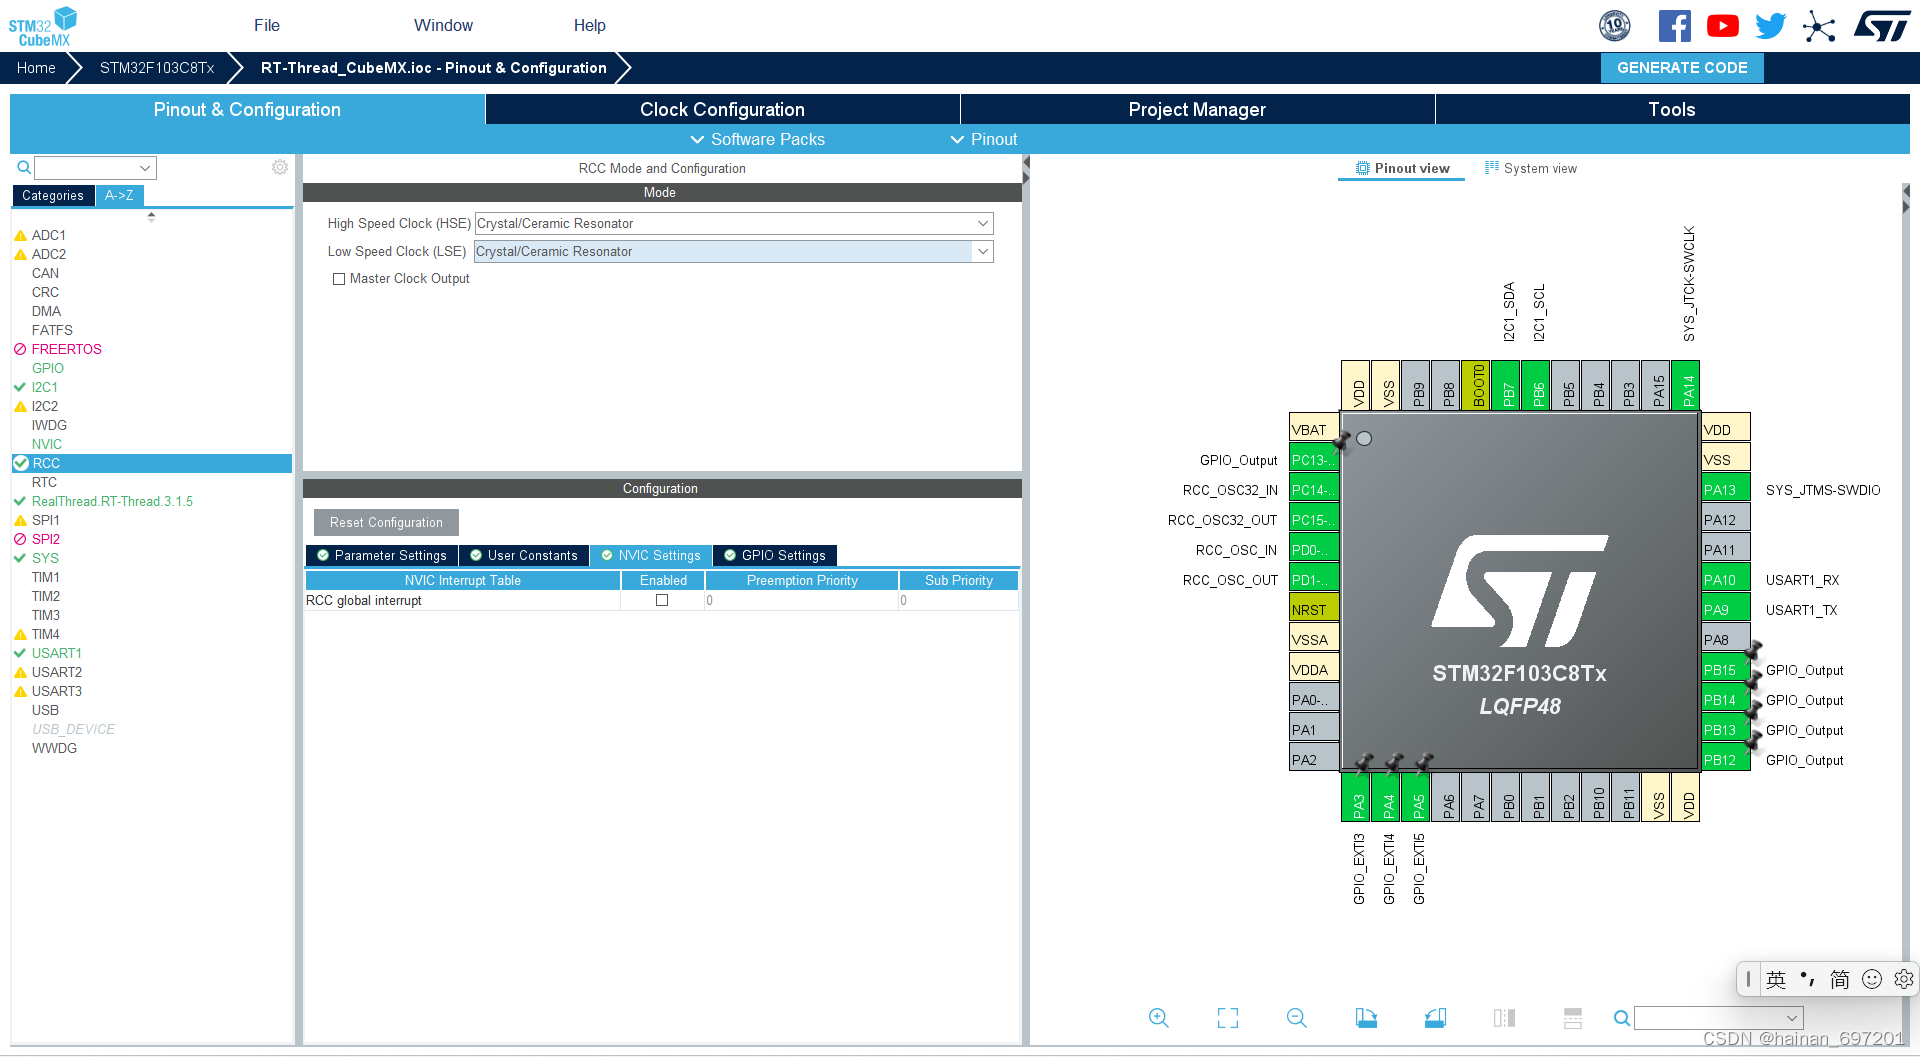Click the STM32CubeMX logo
The image size is (1920, 1057).
click(43, 27)
